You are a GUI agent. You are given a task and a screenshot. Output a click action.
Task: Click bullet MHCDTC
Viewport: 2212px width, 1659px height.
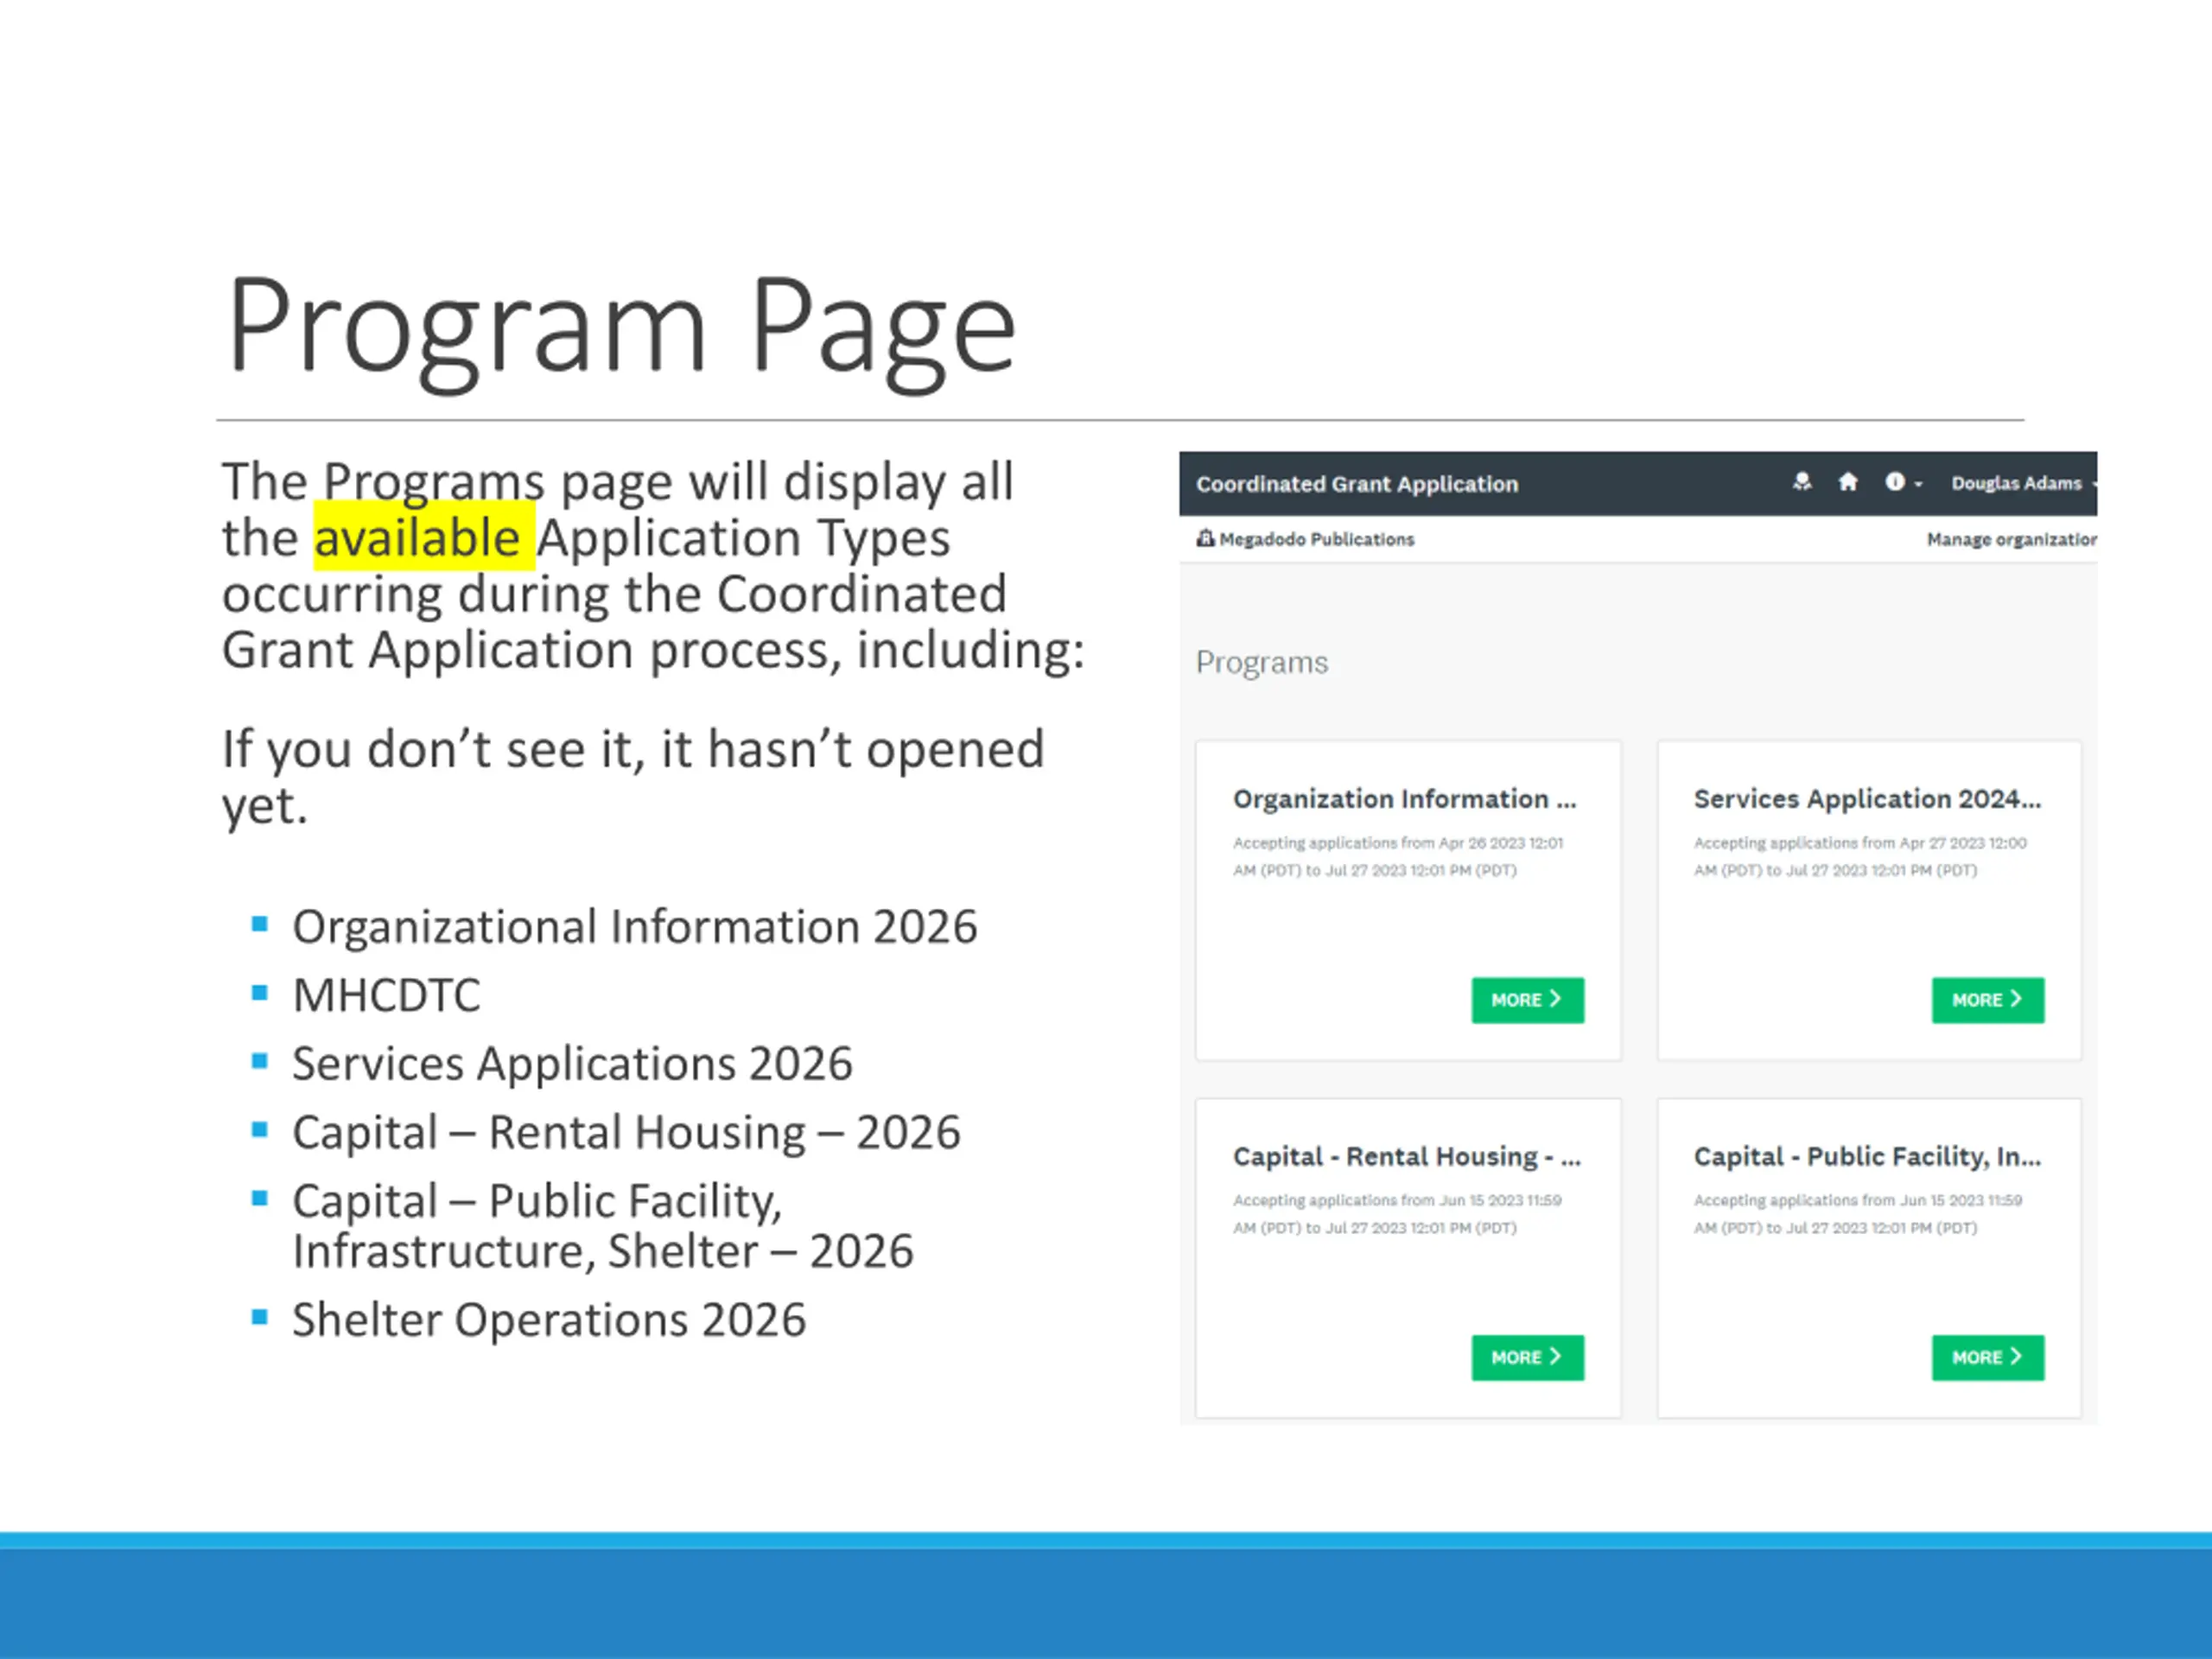386,996
